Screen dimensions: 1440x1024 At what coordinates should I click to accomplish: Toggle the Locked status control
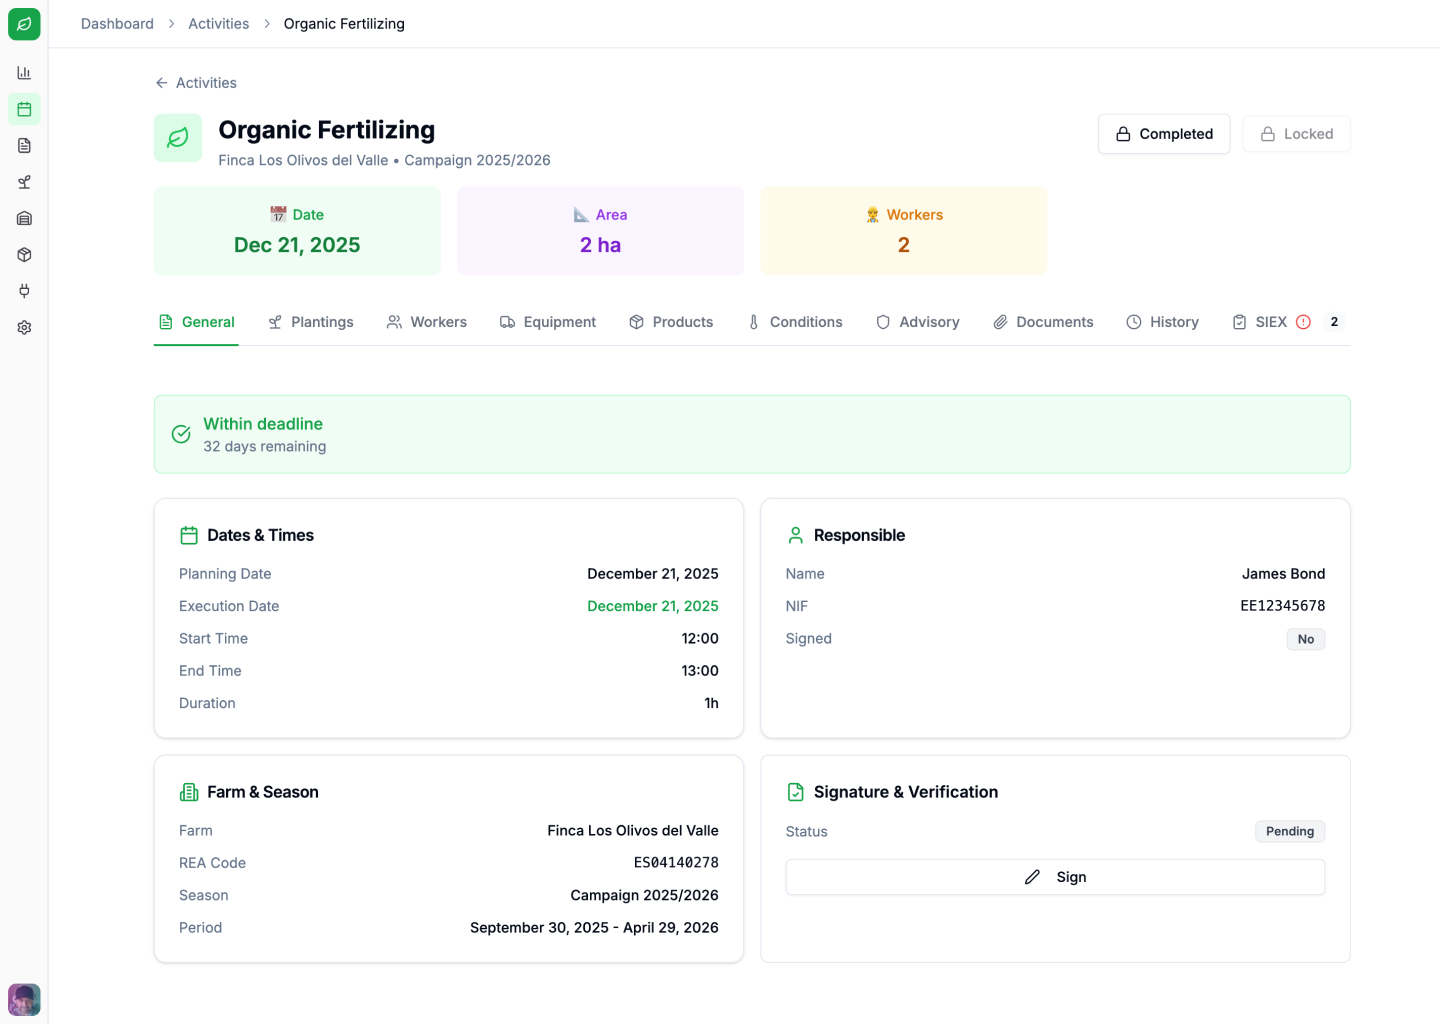click(x=1296, y=133)
